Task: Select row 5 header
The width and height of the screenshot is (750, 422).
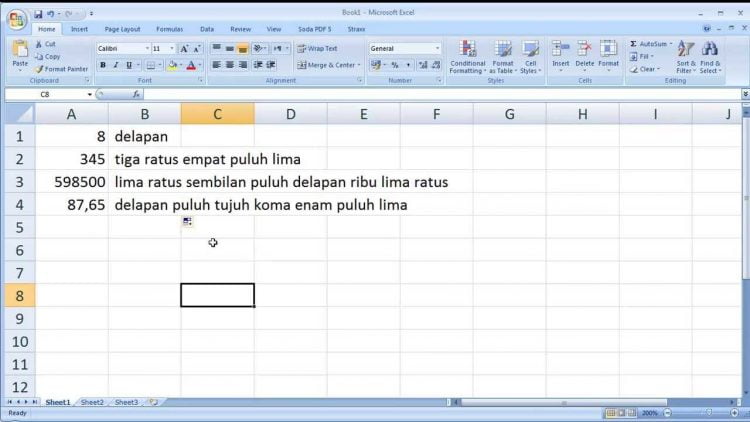Action: point(20,227)
